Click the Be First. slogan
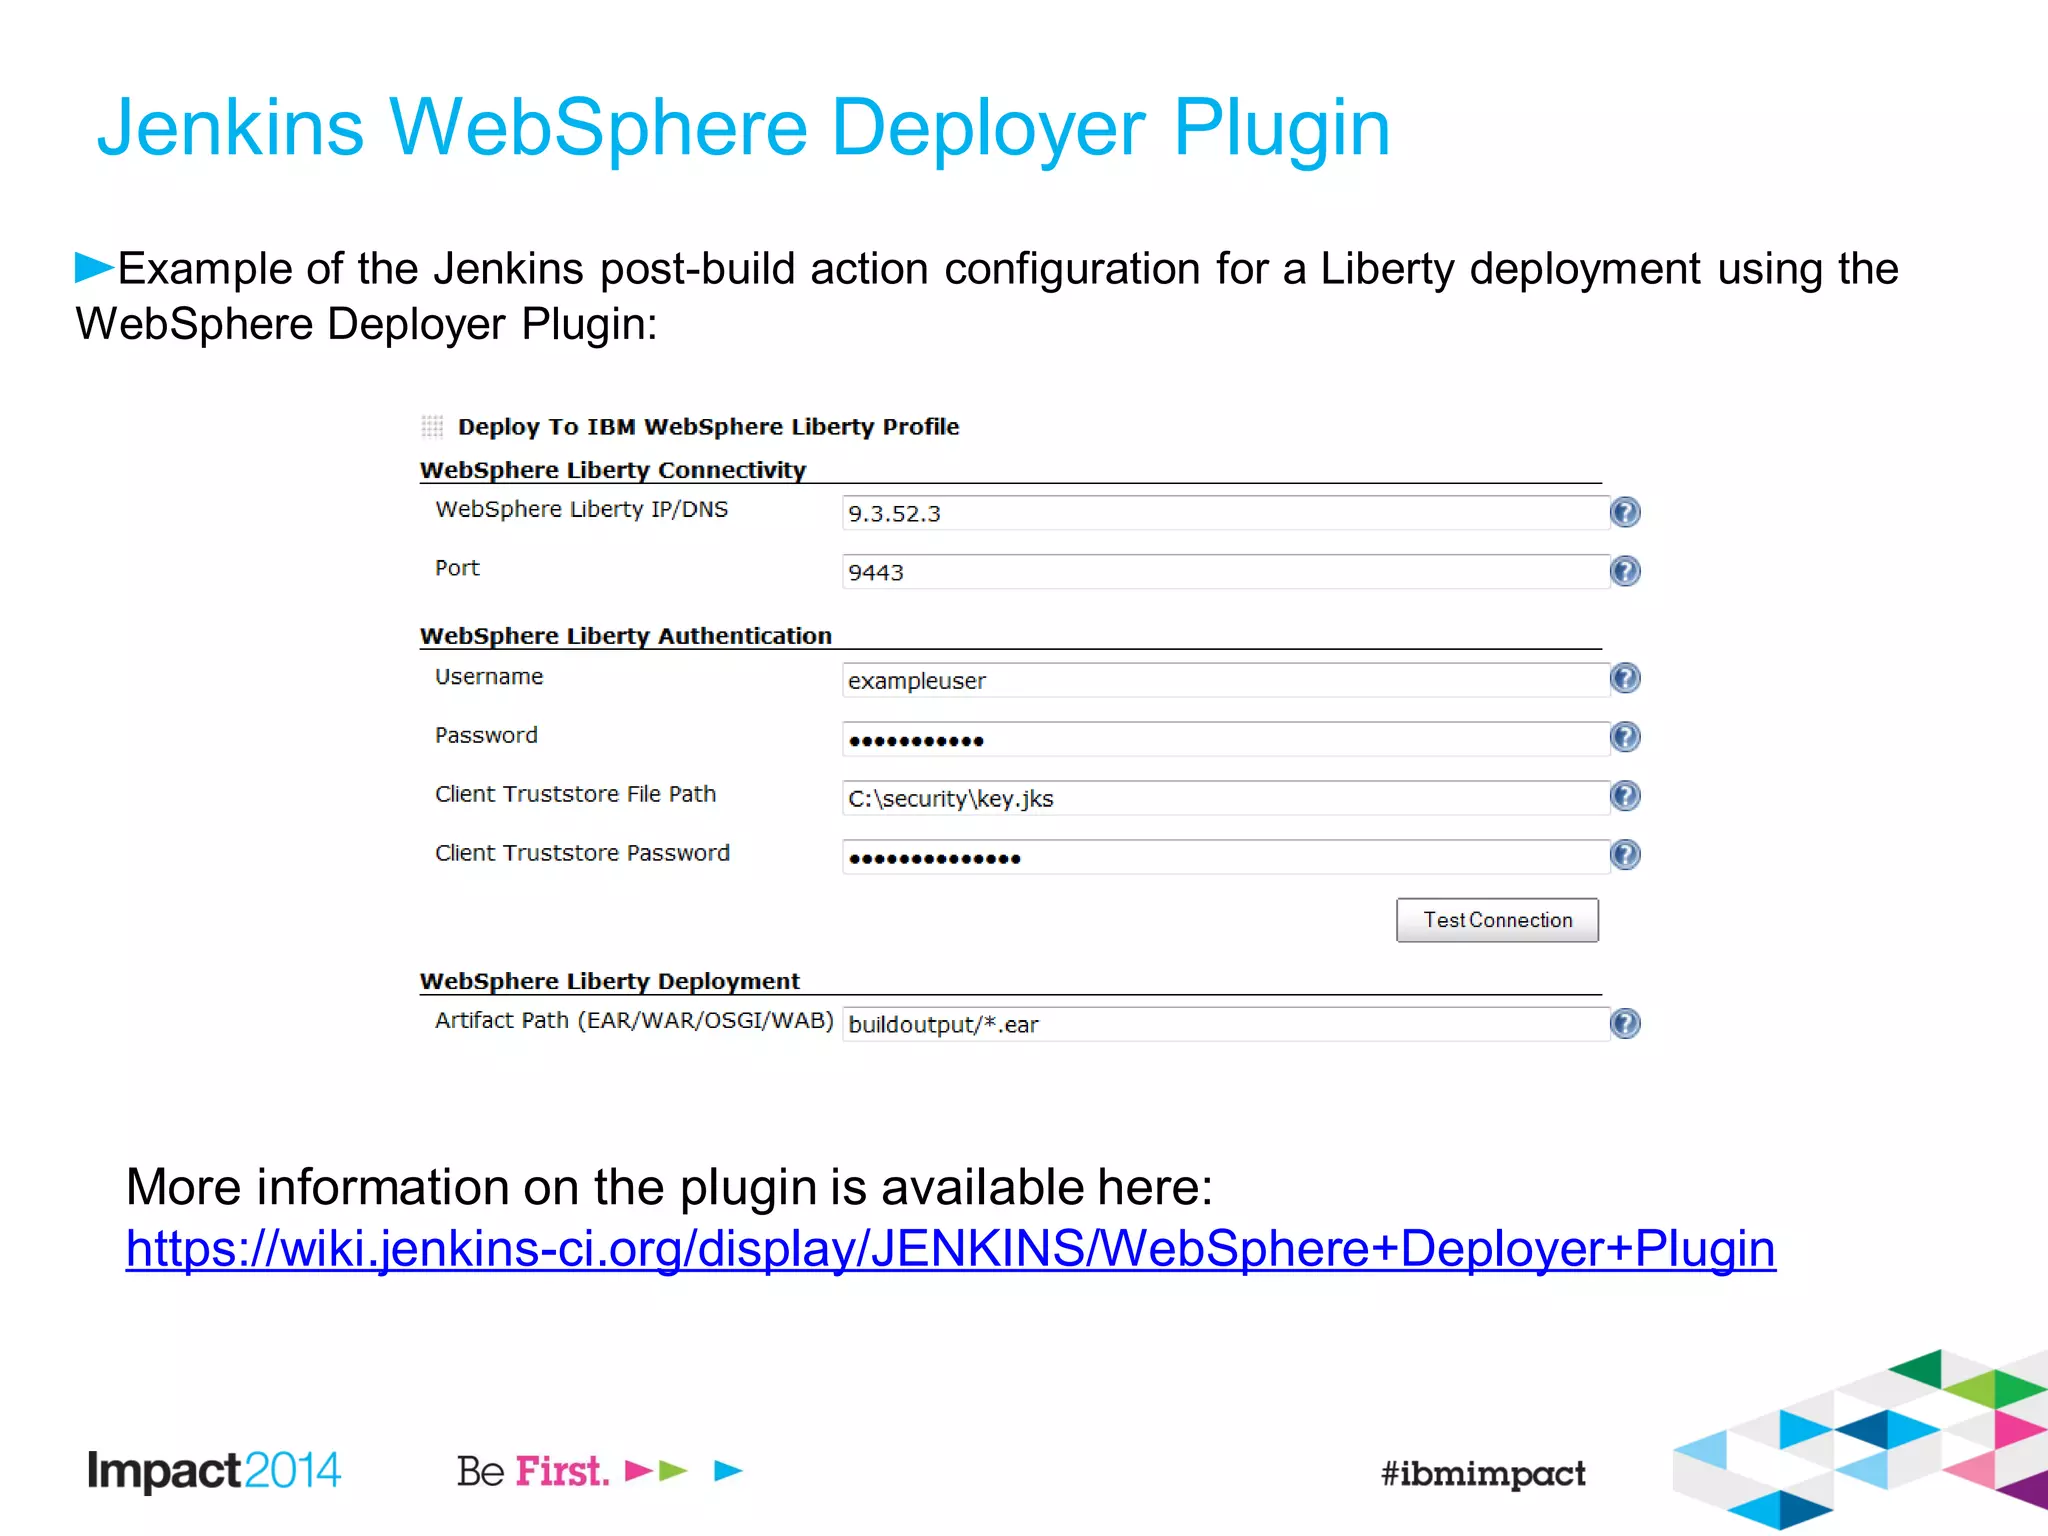Viewport: 2048px width, 1536px height. 533,1471
